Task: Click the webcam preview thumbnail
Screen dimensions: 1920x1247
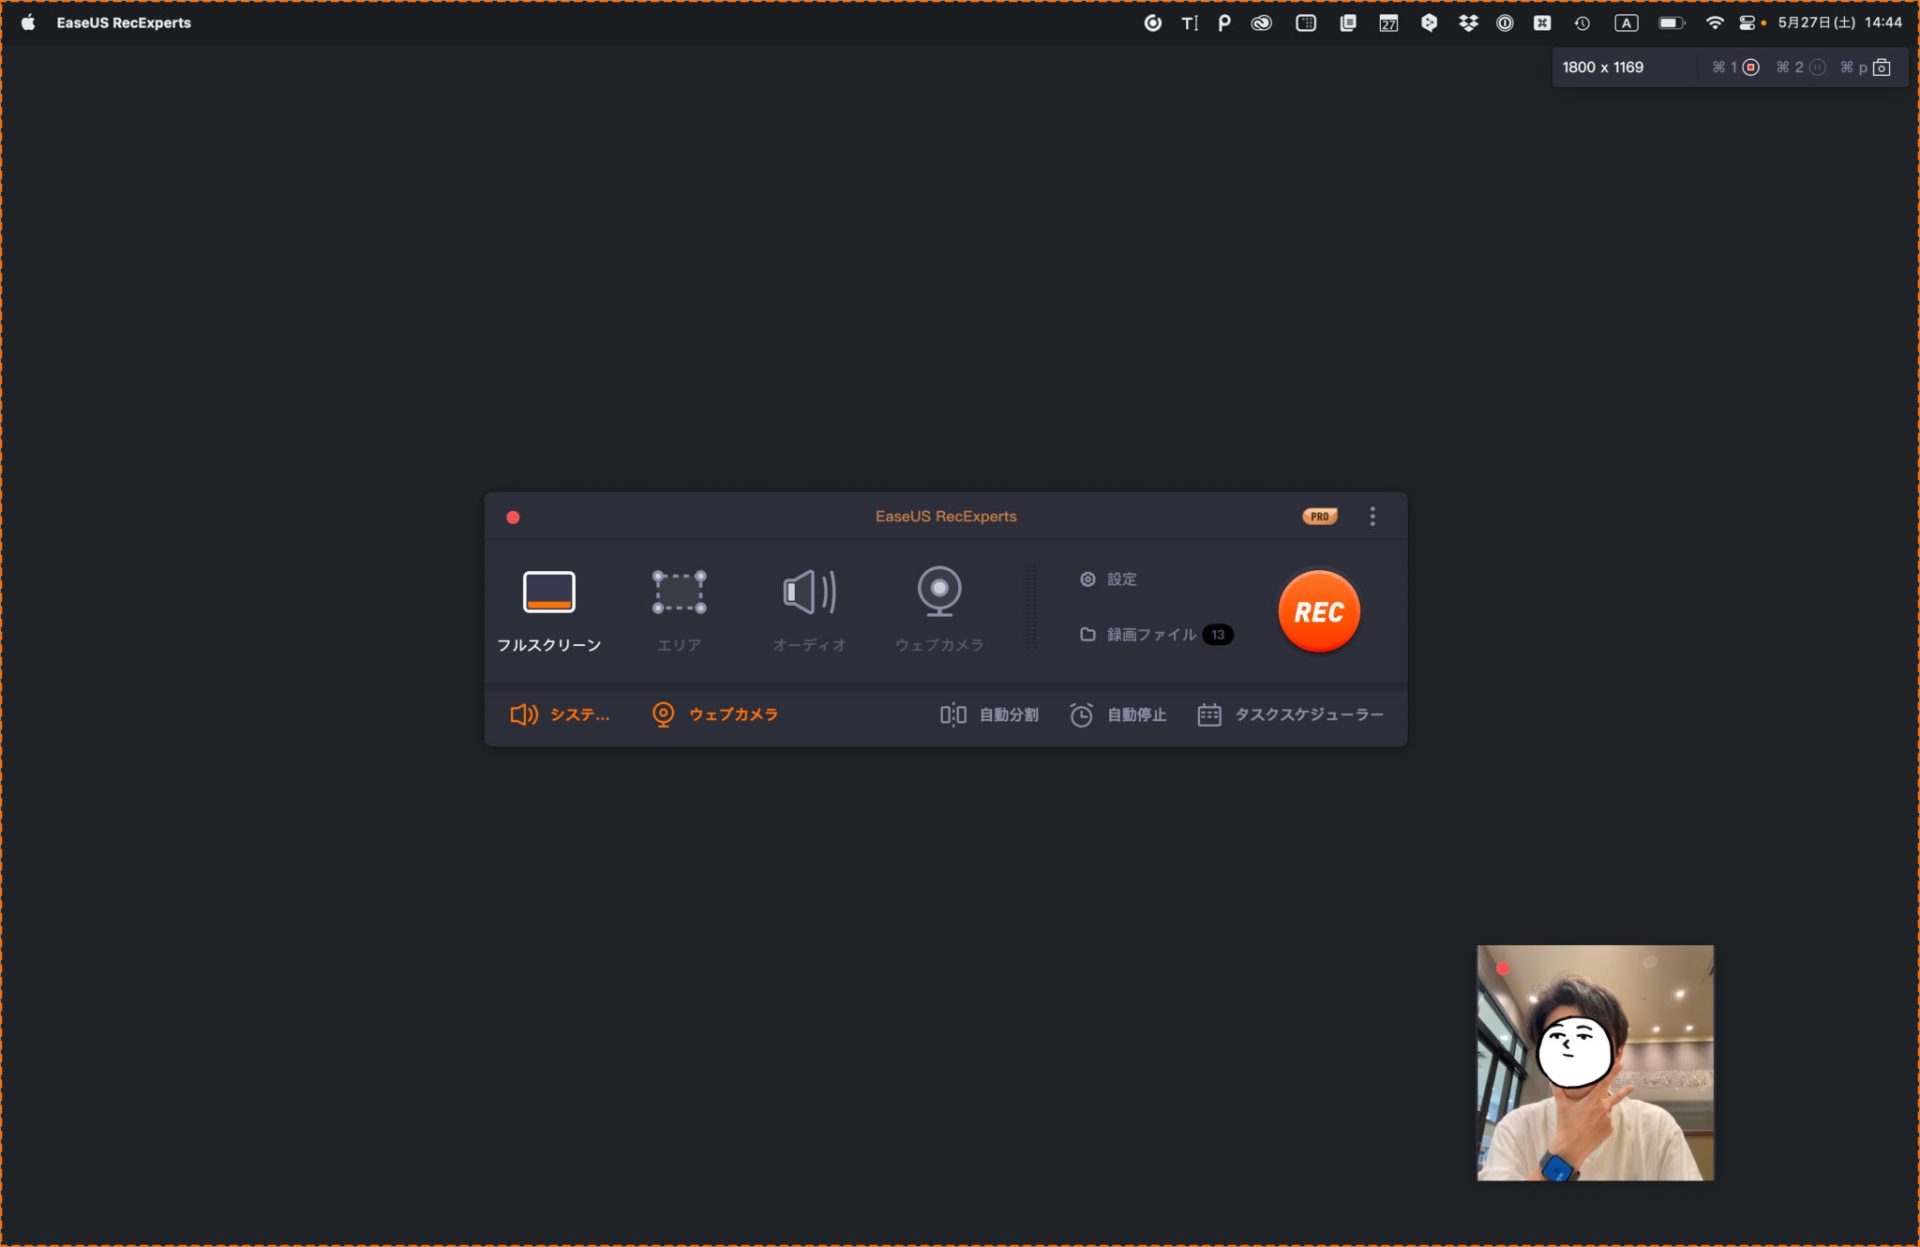Action: 1594,1062
